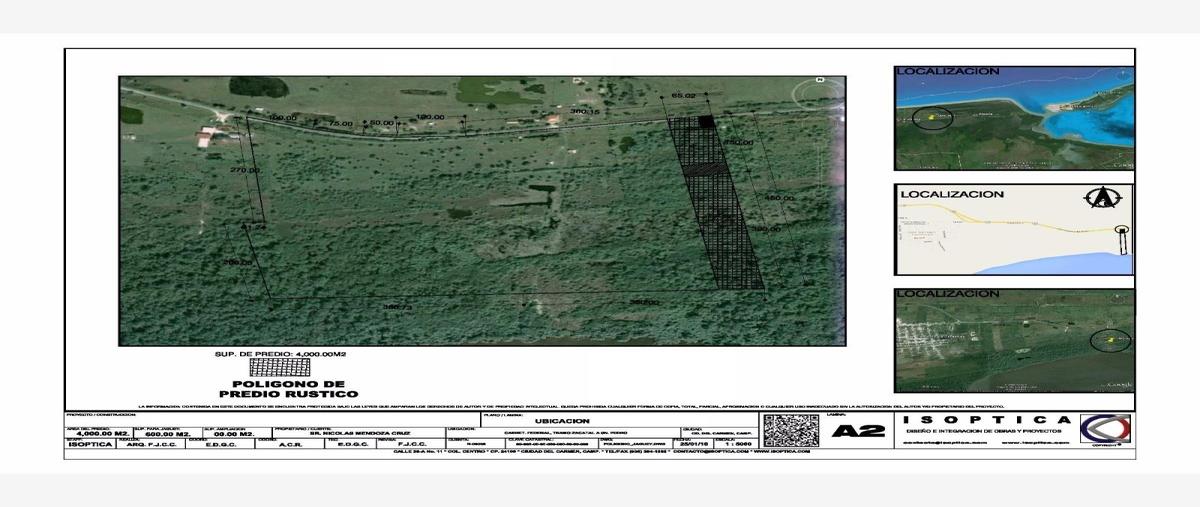
Task: Click the circled marker in the bottom localization map
Action: 1110,341
